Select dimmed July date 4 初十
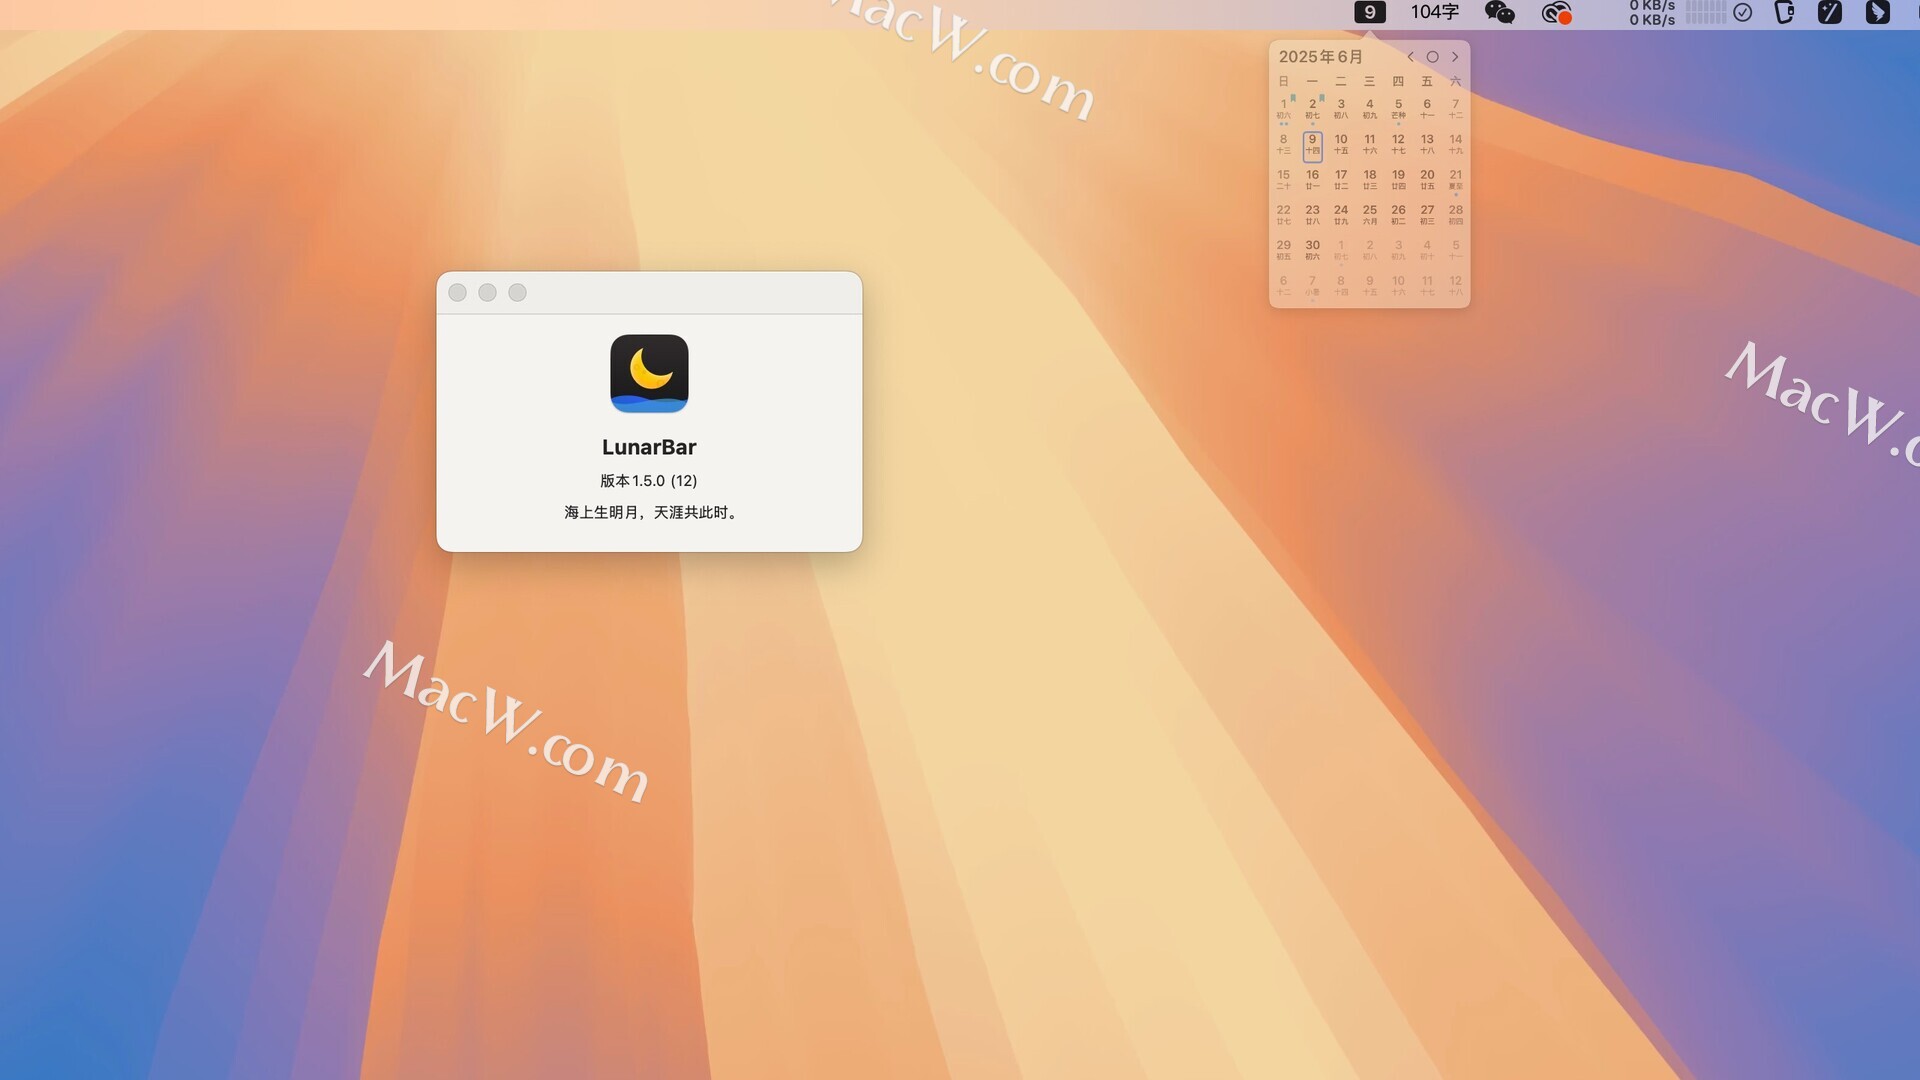Viewport: 1920px width, 1080px height. [x=1427, y=250]
